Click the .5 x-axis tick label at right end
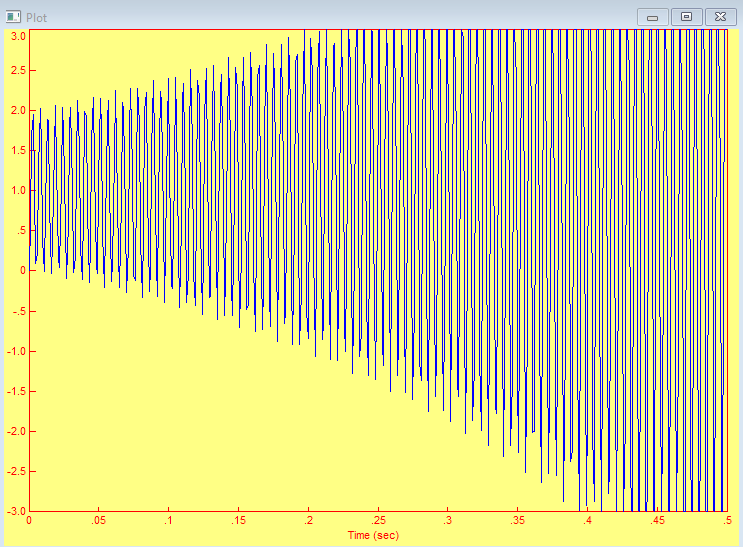 point(725,521)
